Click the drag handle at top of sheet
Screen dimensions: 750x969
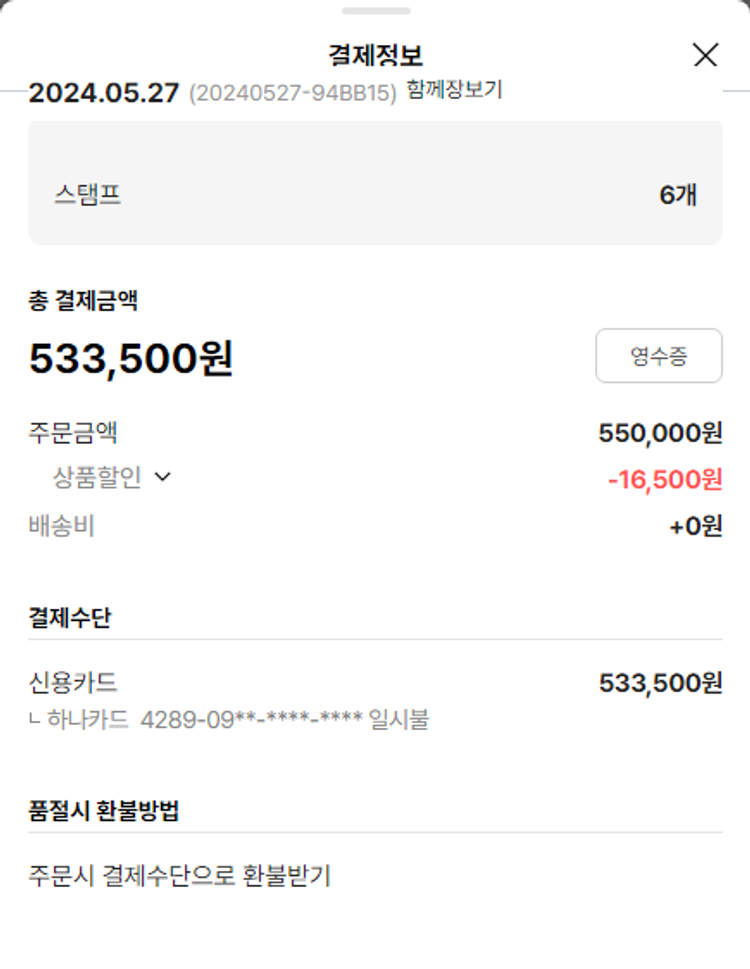[375, 11]
